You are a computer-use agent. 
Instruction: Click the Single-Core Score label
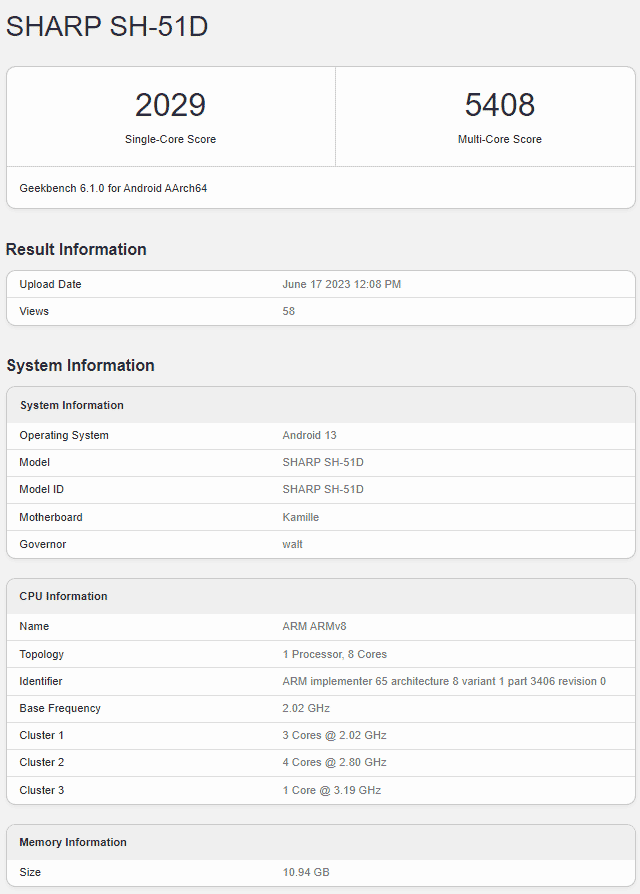(x=170, y=139)
